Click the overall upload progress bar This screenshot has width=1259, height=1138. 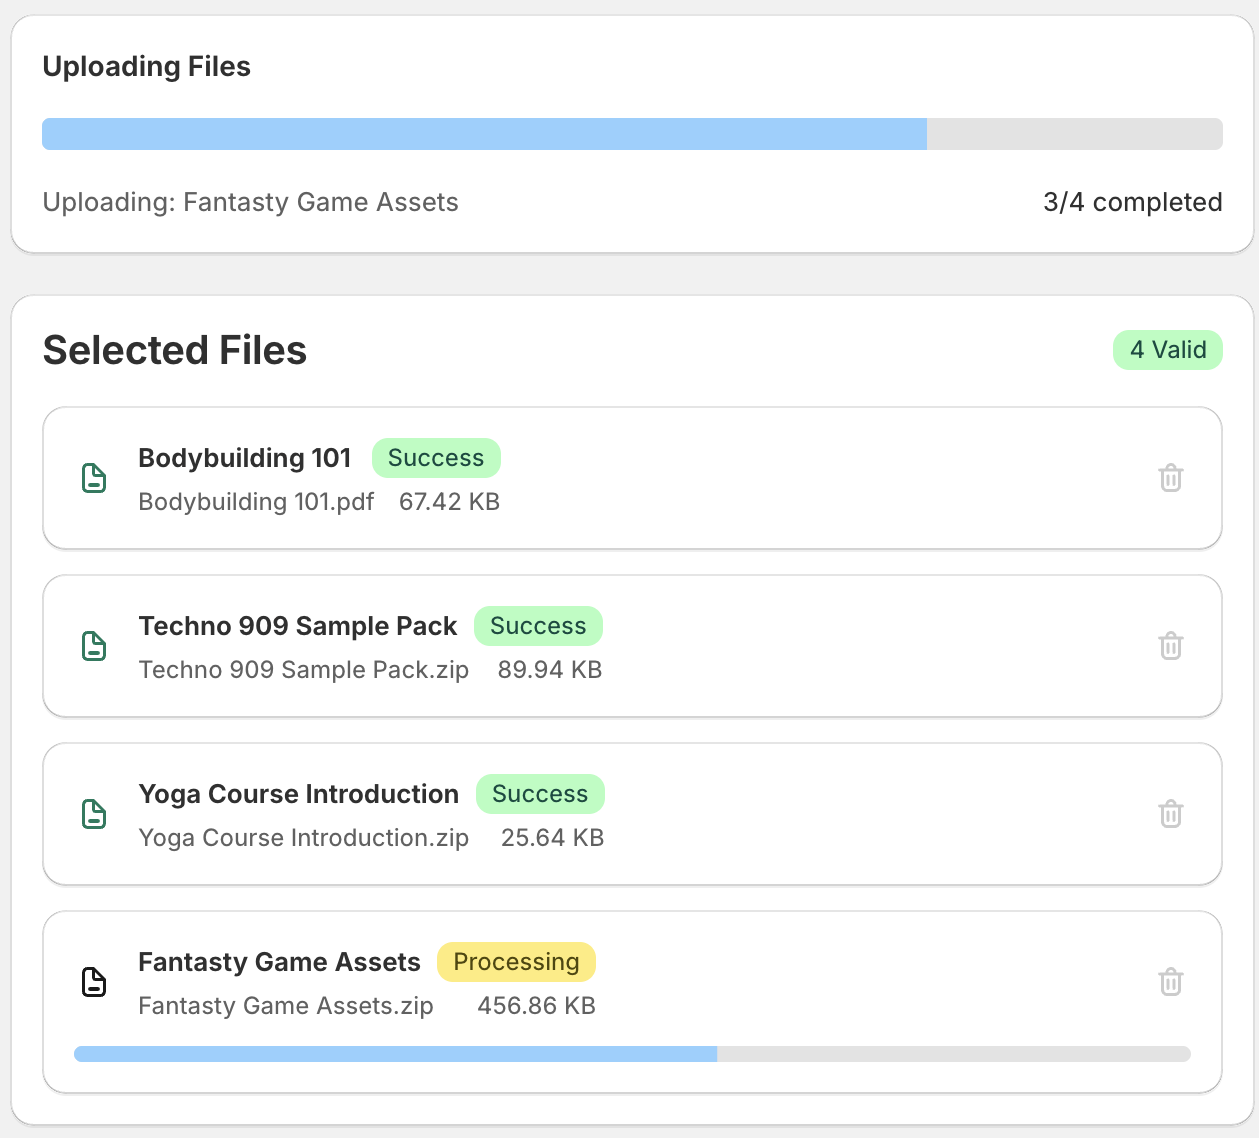[x=632, y=134]
